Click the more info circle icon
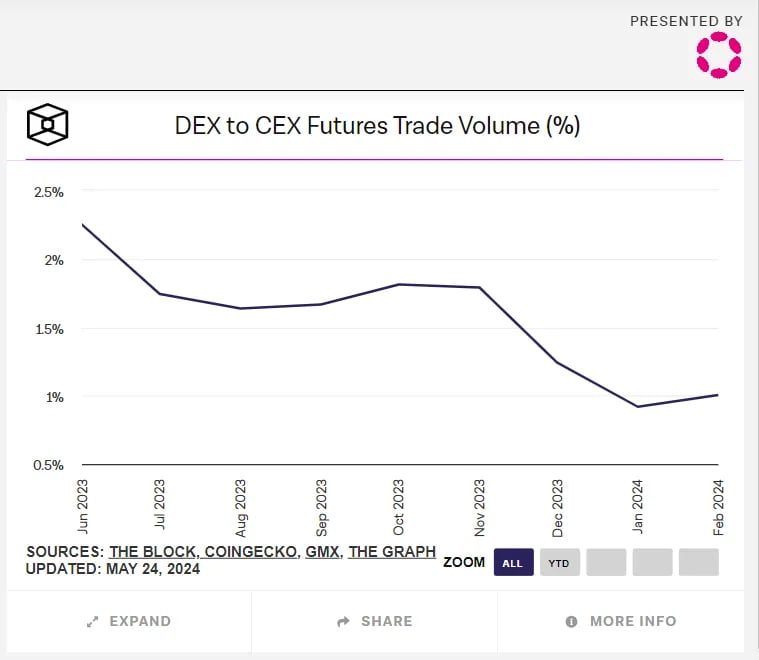Screen dimensions: 759x660 click(x=571, y=621)
